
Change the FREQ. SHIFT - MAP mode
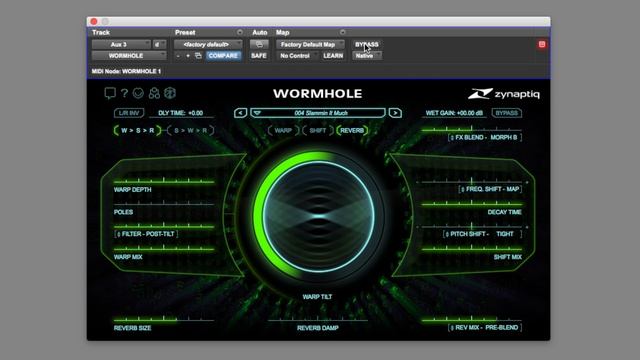tap(490, 189)
